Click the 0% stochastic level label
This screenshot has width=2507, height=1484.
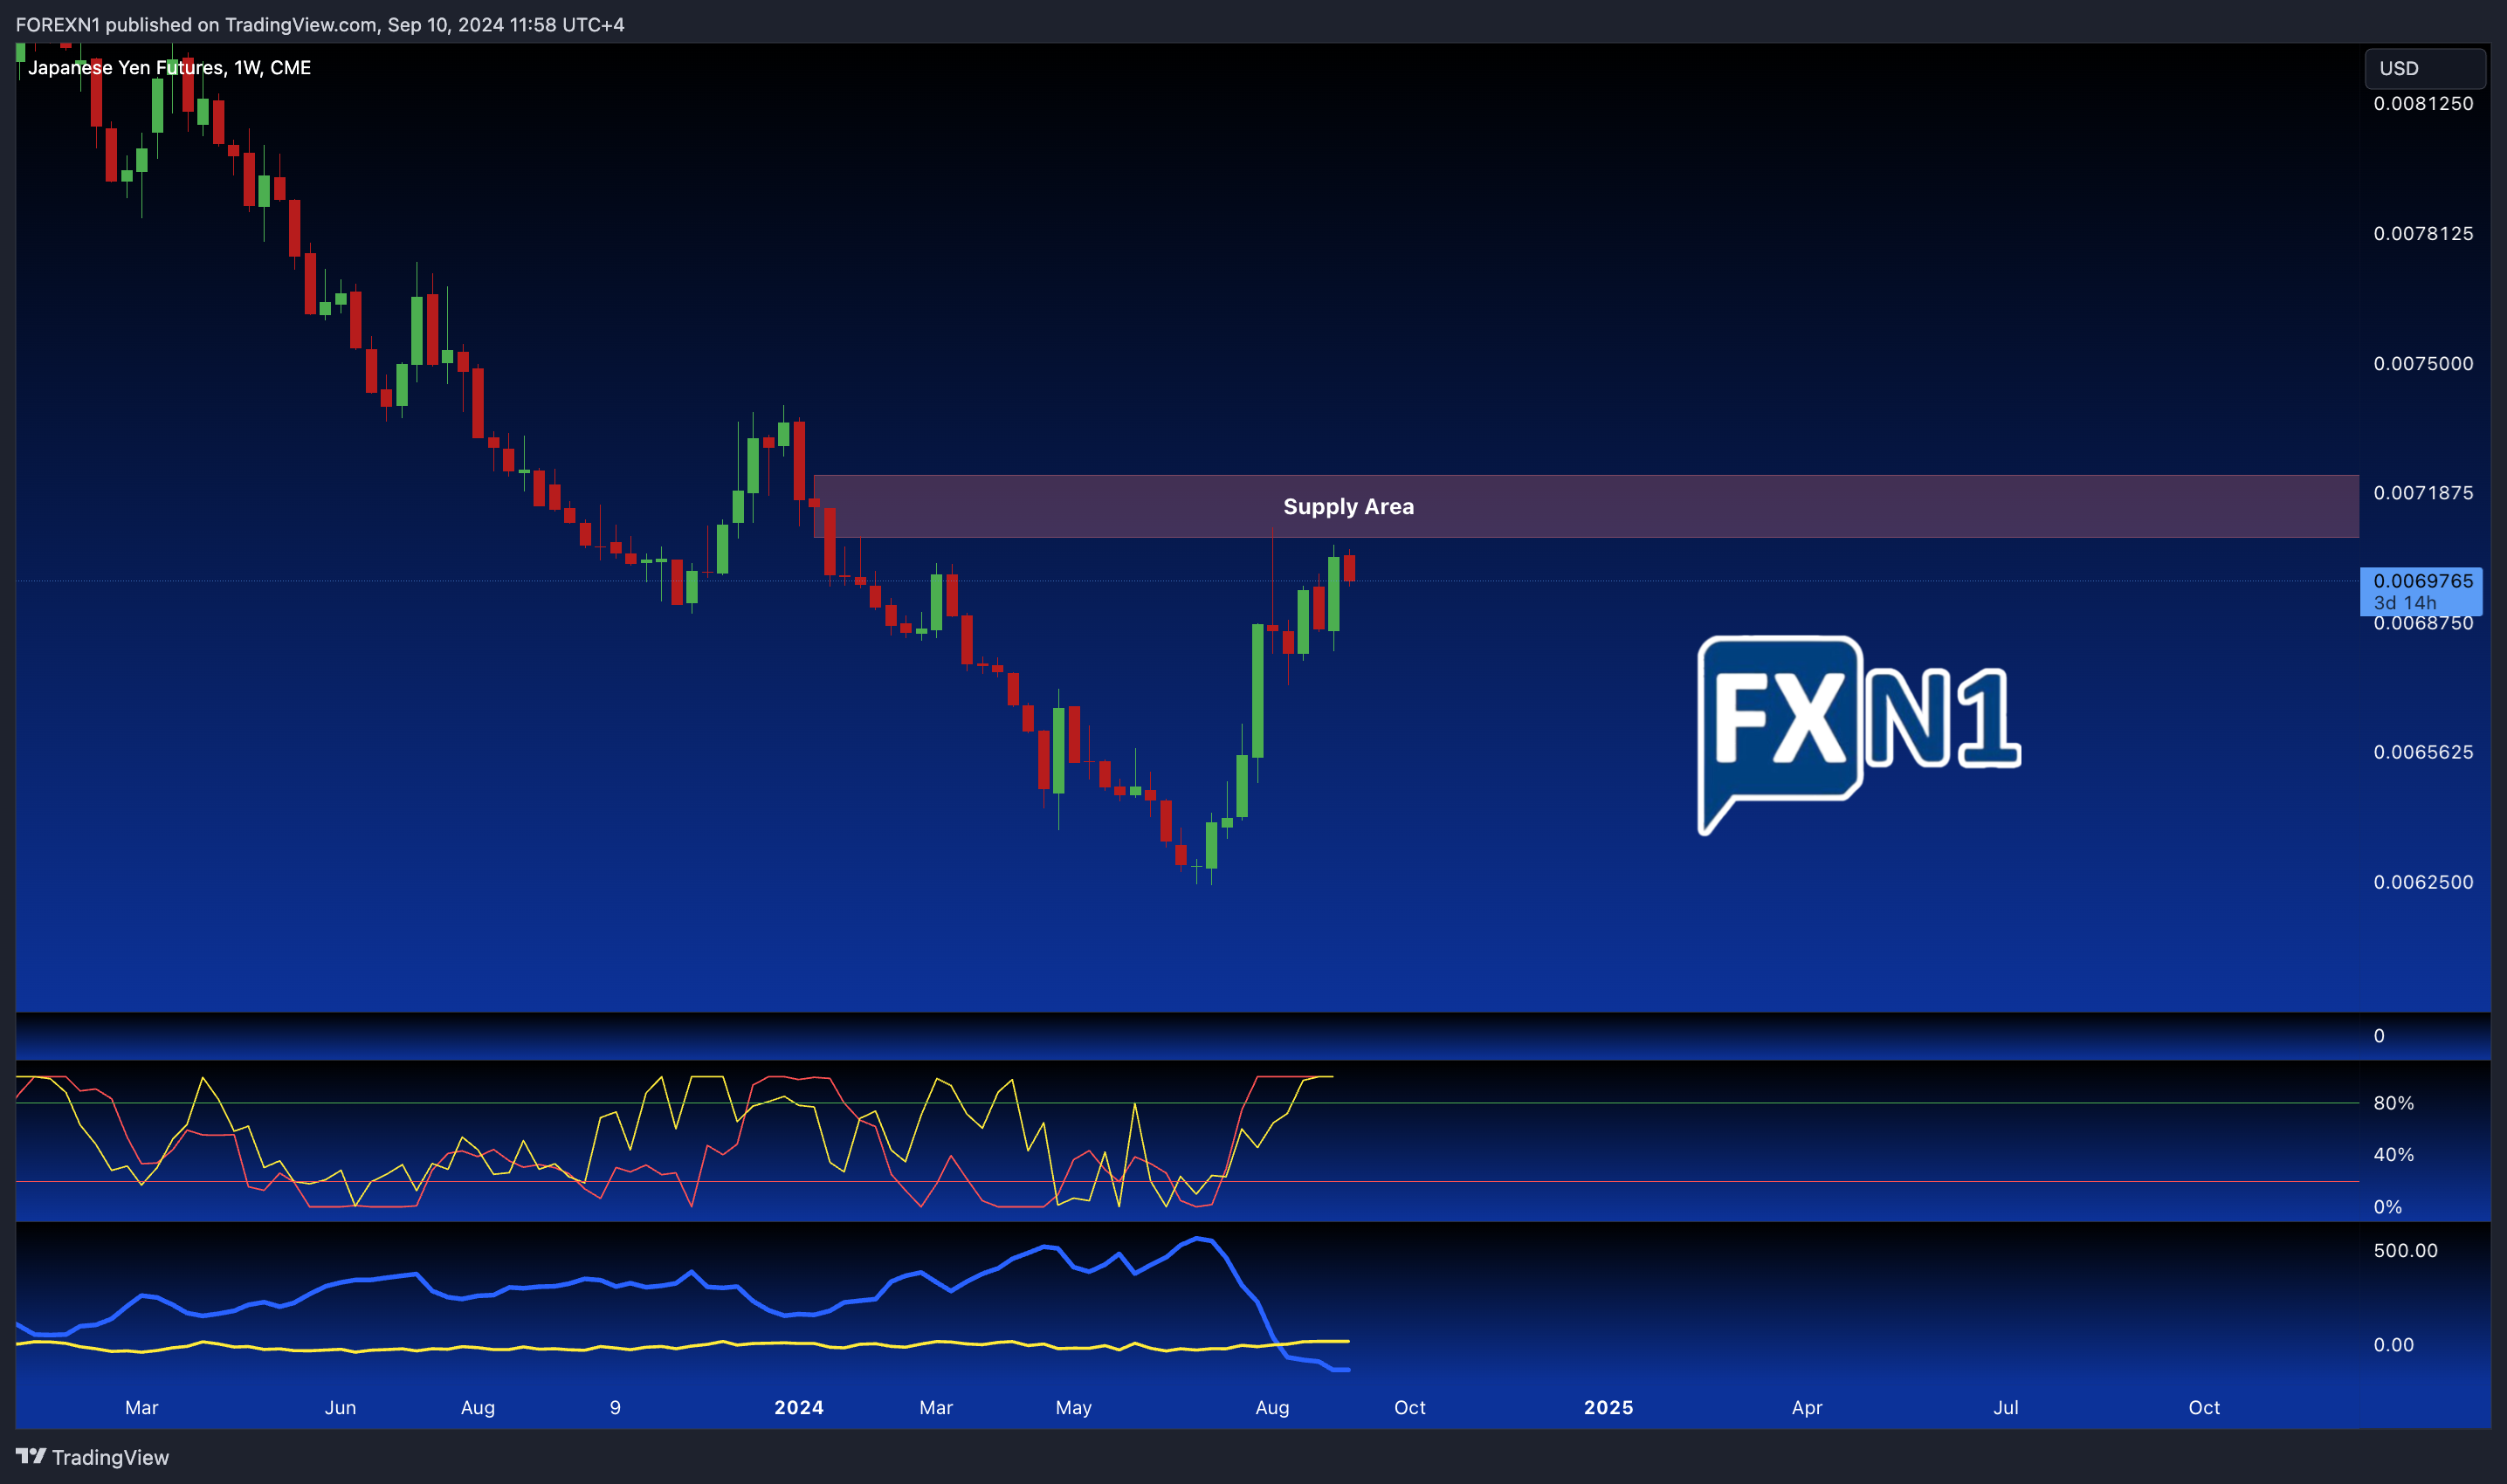(x=2388, y=1207)
